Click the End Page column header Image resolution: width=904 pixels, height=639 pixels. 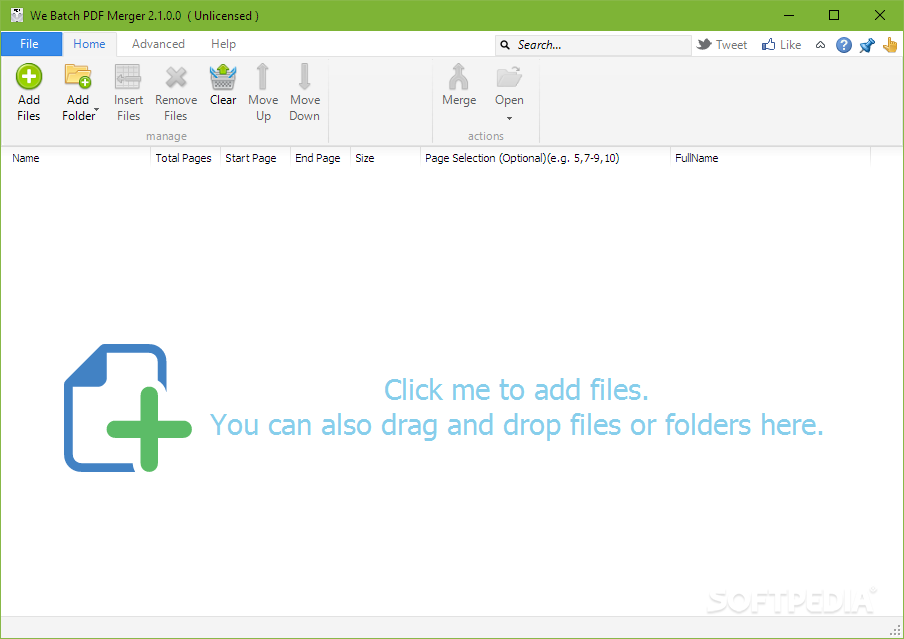click(x=318, y=158)
